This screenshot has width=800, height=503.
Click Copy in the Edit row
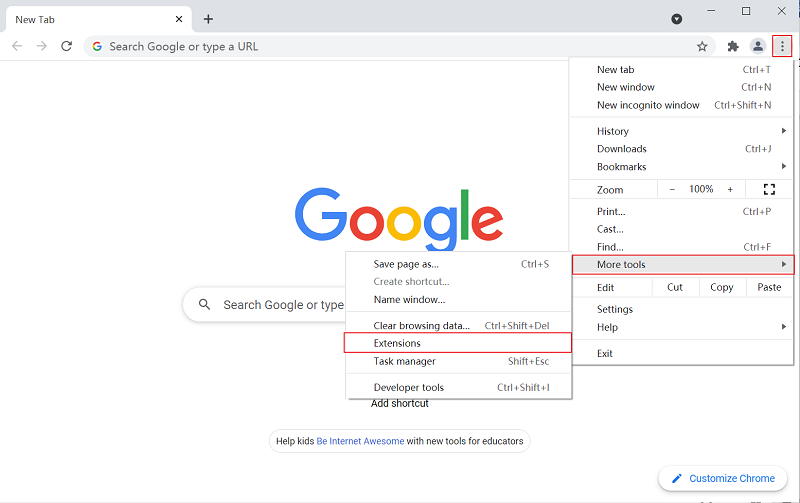pos(722,287)
